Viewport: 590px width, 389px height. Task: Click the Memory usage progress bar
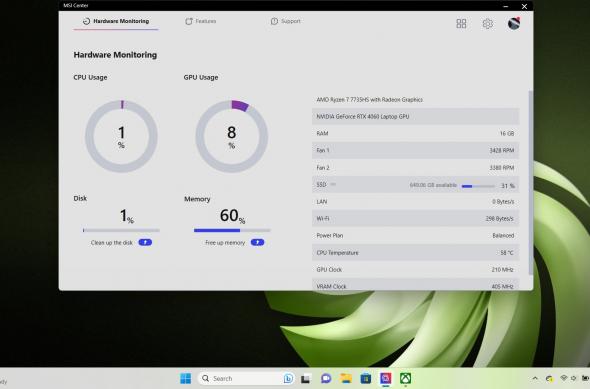click(x=232, y=230)
